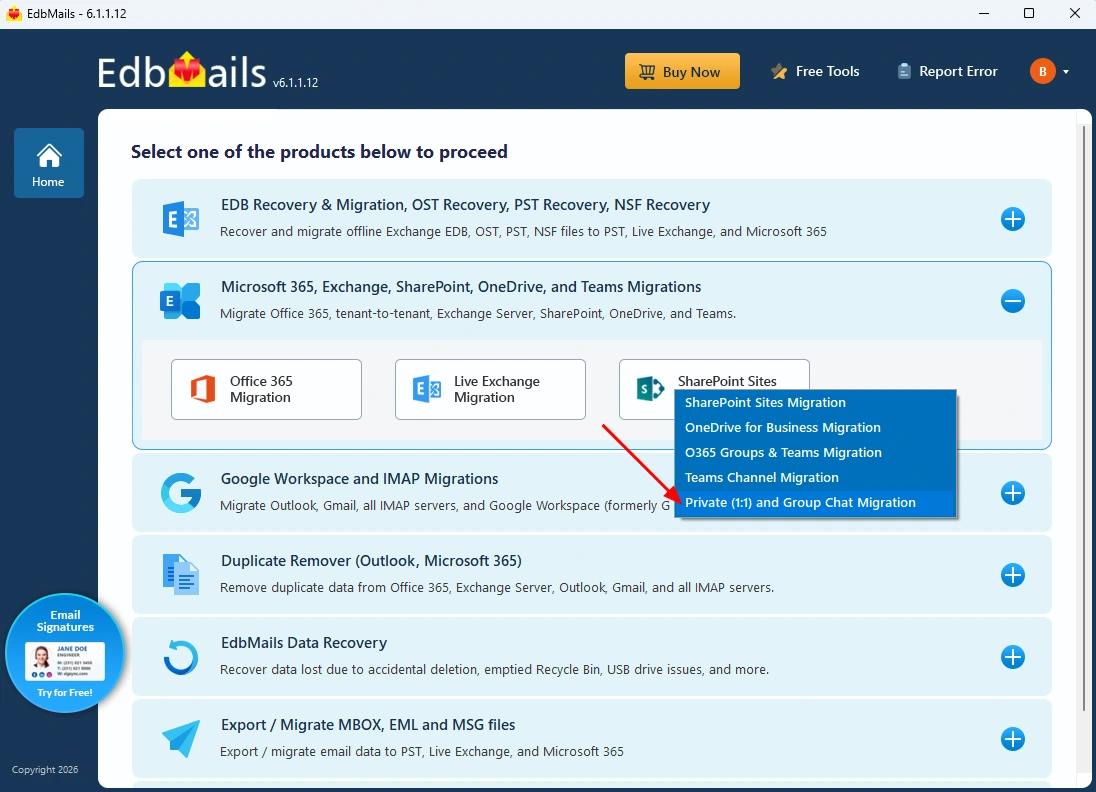The height and width of the screenshot is (792, 1096).
Task: Click the orange B user avatar
Action: 1042,71
